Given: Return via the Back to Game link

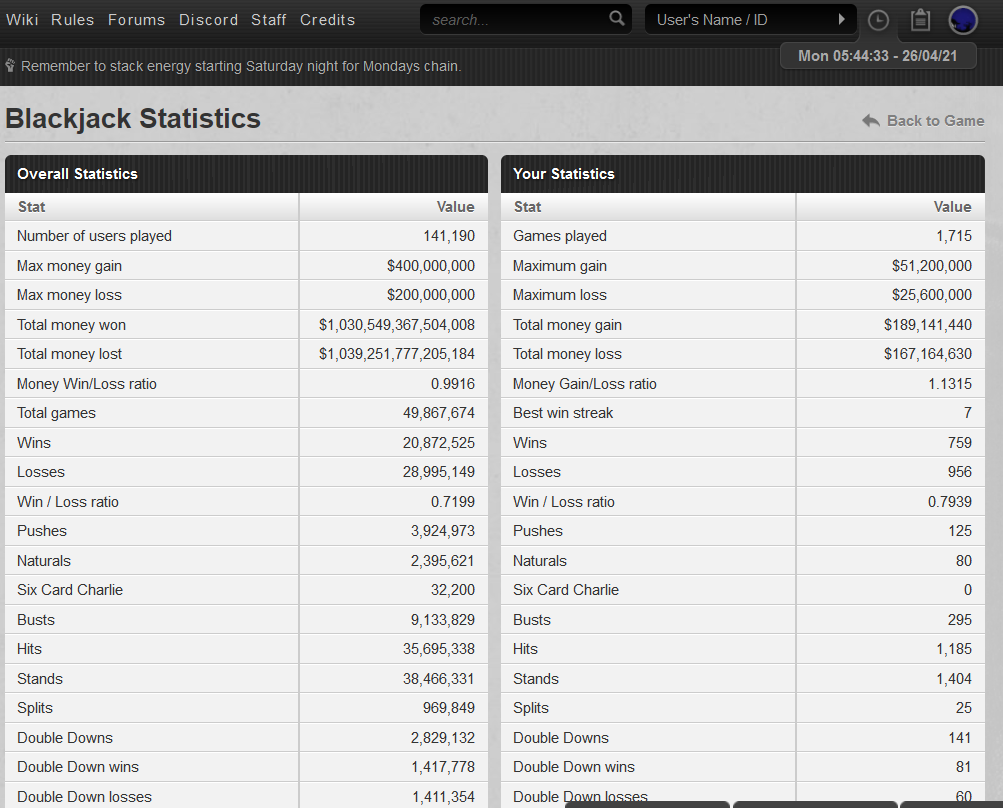Looking at the screenshot, I should [935, 121].
